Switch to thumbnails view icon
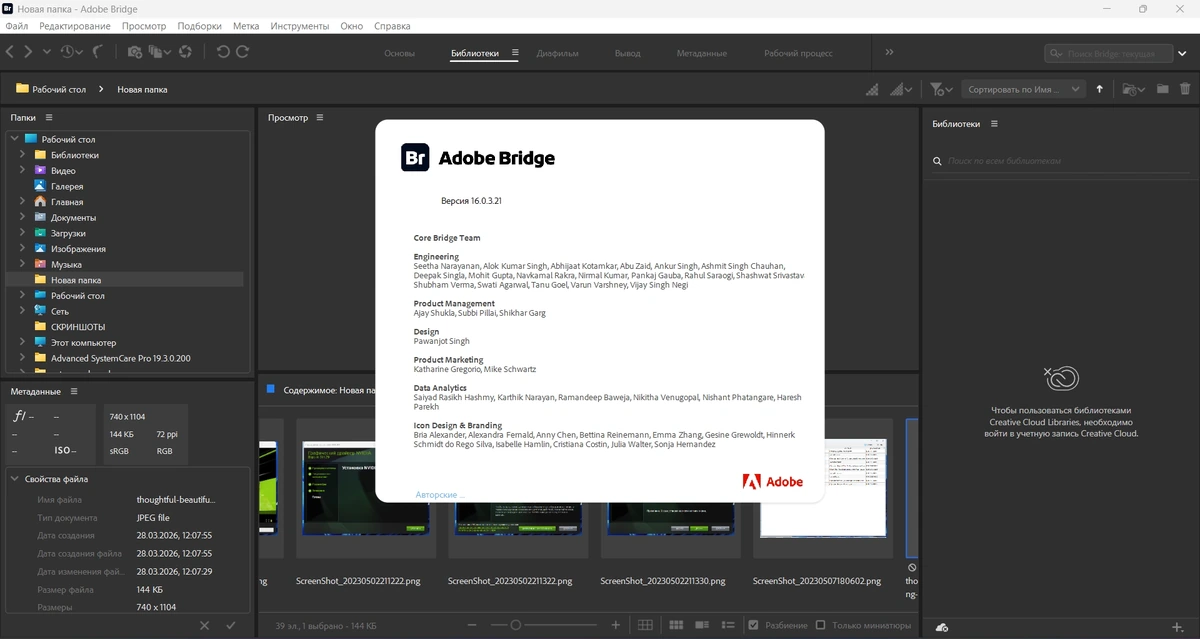 point(676,625)
